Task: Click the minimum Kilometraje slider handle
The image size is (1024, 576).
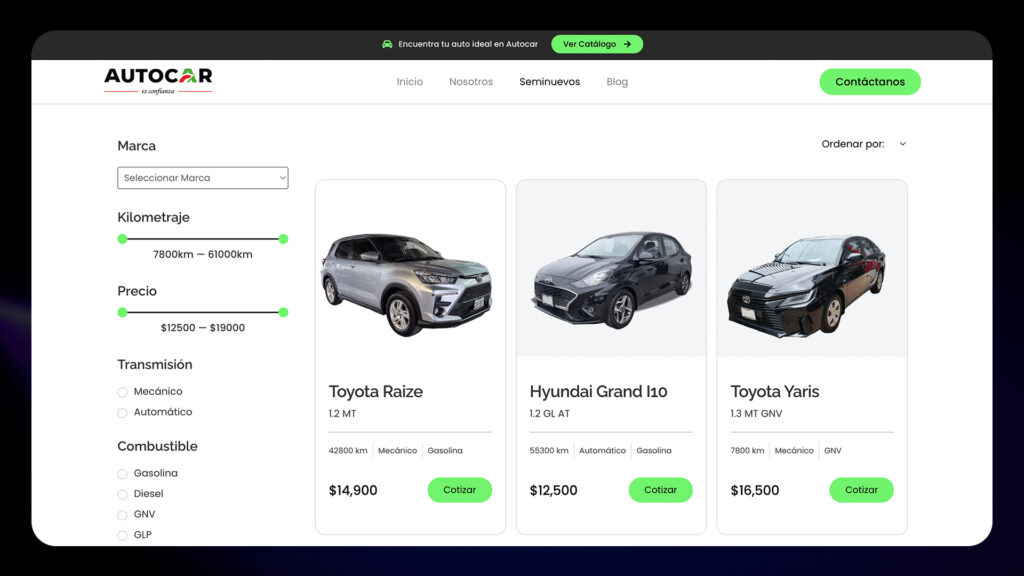Action: tap(122, 239)
